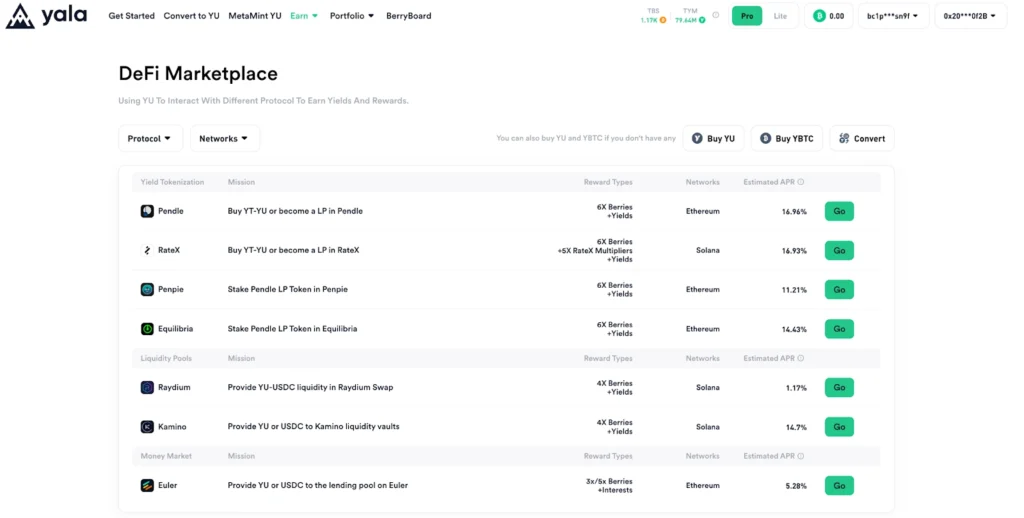Click the Buy YU button

[713, 138]
